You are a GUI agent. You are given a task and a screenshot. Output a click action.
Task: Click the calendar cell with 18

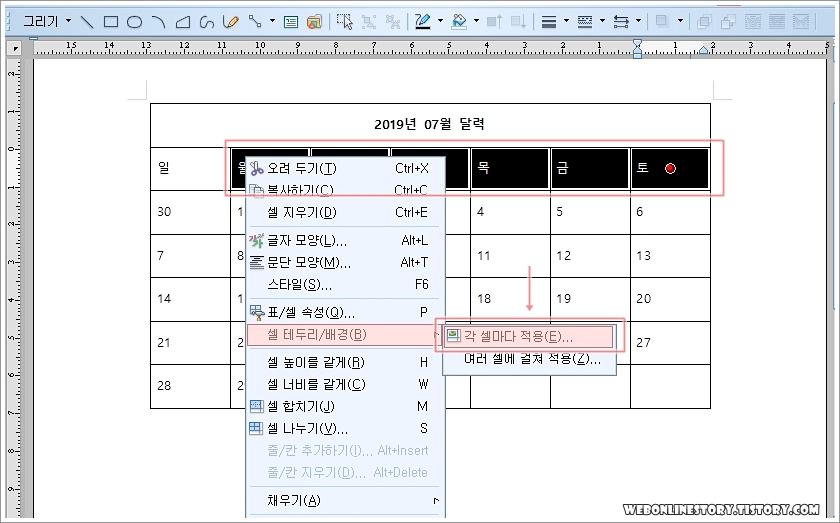click(x=510, y=299)
